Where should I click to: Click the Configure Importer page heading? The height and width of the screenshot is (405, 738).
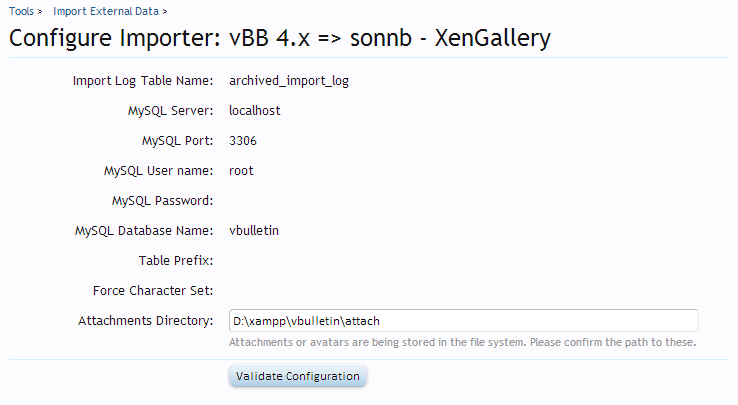[279, 39]
